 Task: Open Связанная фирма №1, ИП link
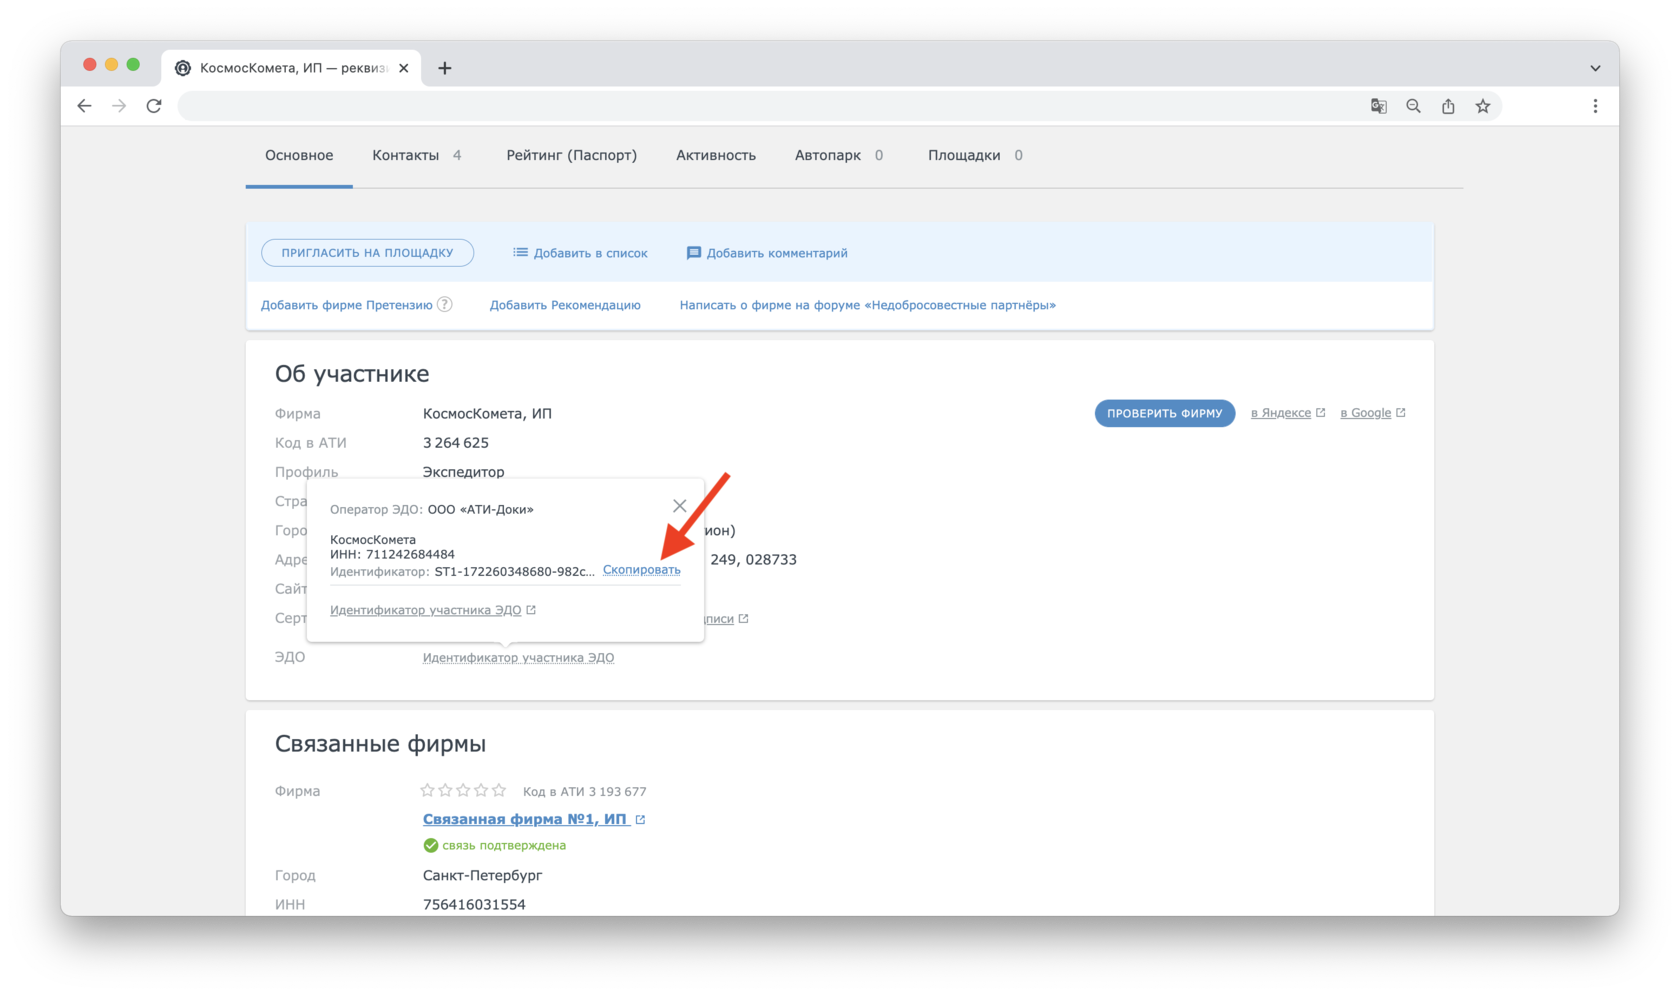[x=525, y=819]
